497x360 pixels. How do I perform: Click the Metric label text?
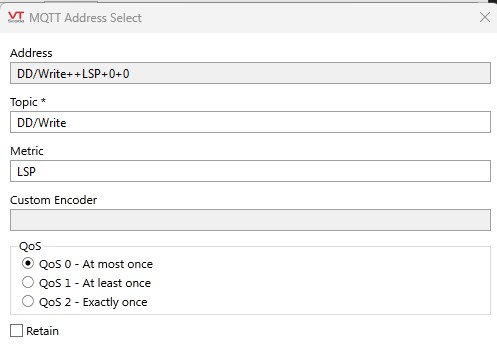[x=27, y=151]
